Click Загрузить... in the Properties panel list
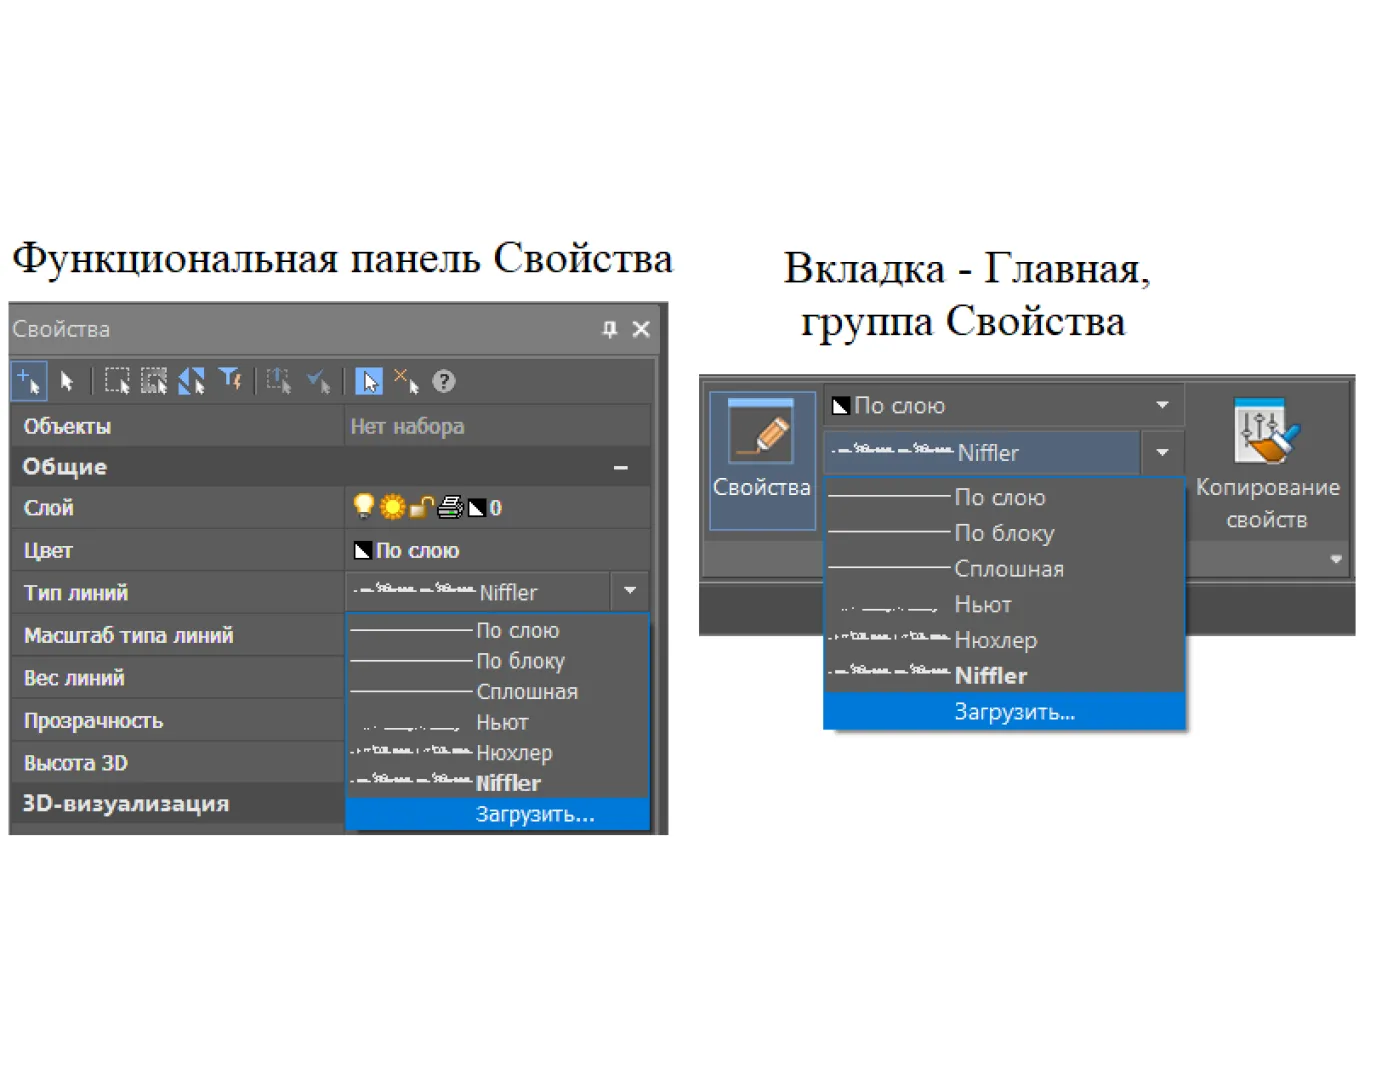Image resolution: width=1376 pixels, height=1074 pixels. pyautogui.click(x=498, y=814)
